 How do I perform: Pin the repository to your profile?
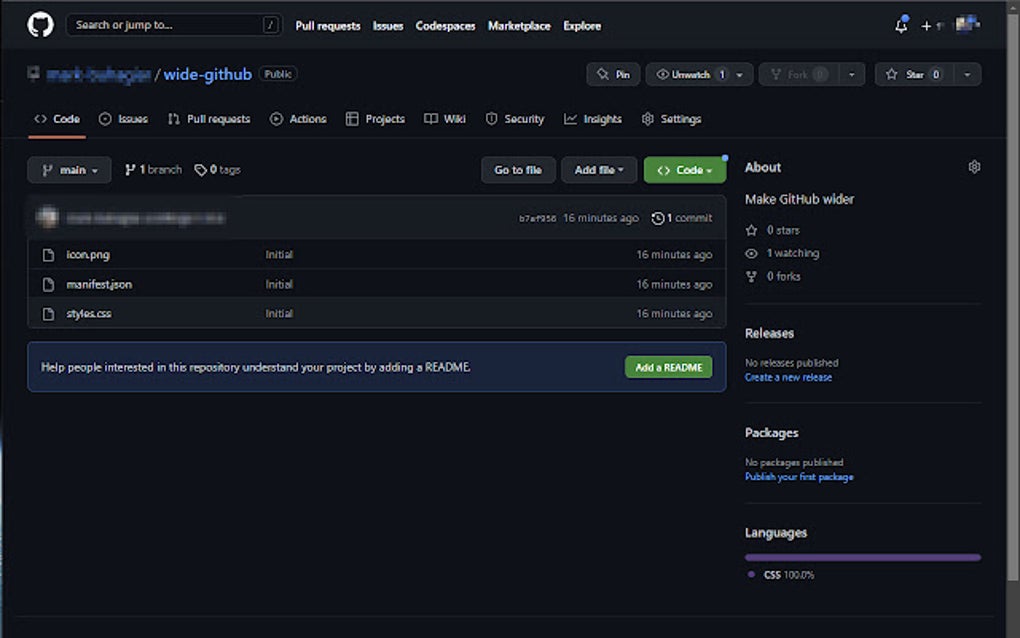612,73
